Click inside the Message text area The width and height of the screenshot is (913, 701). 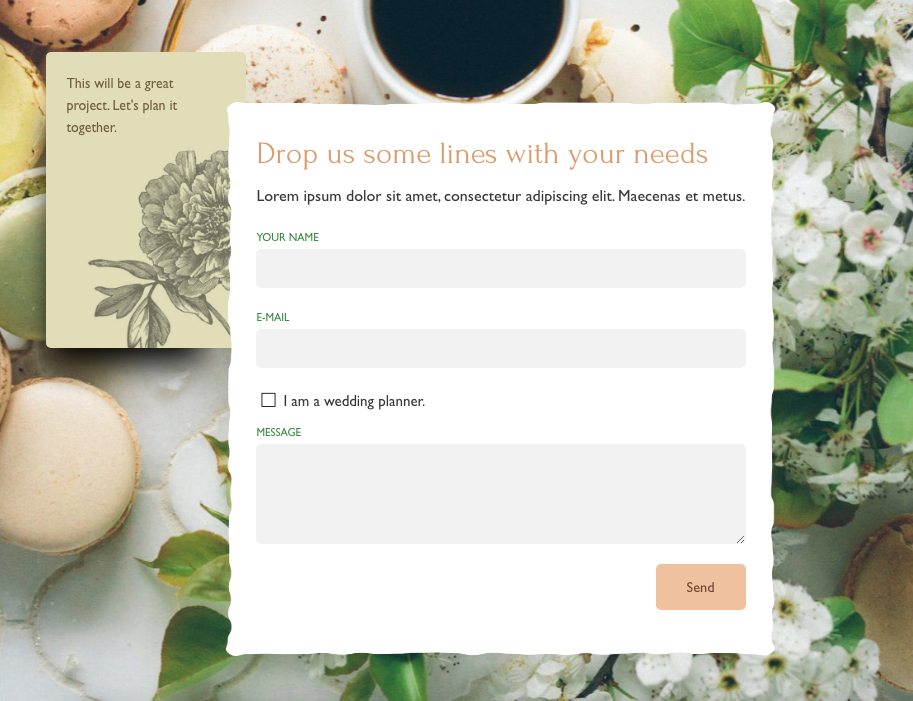pyautogui.click(x=501, y=494)
